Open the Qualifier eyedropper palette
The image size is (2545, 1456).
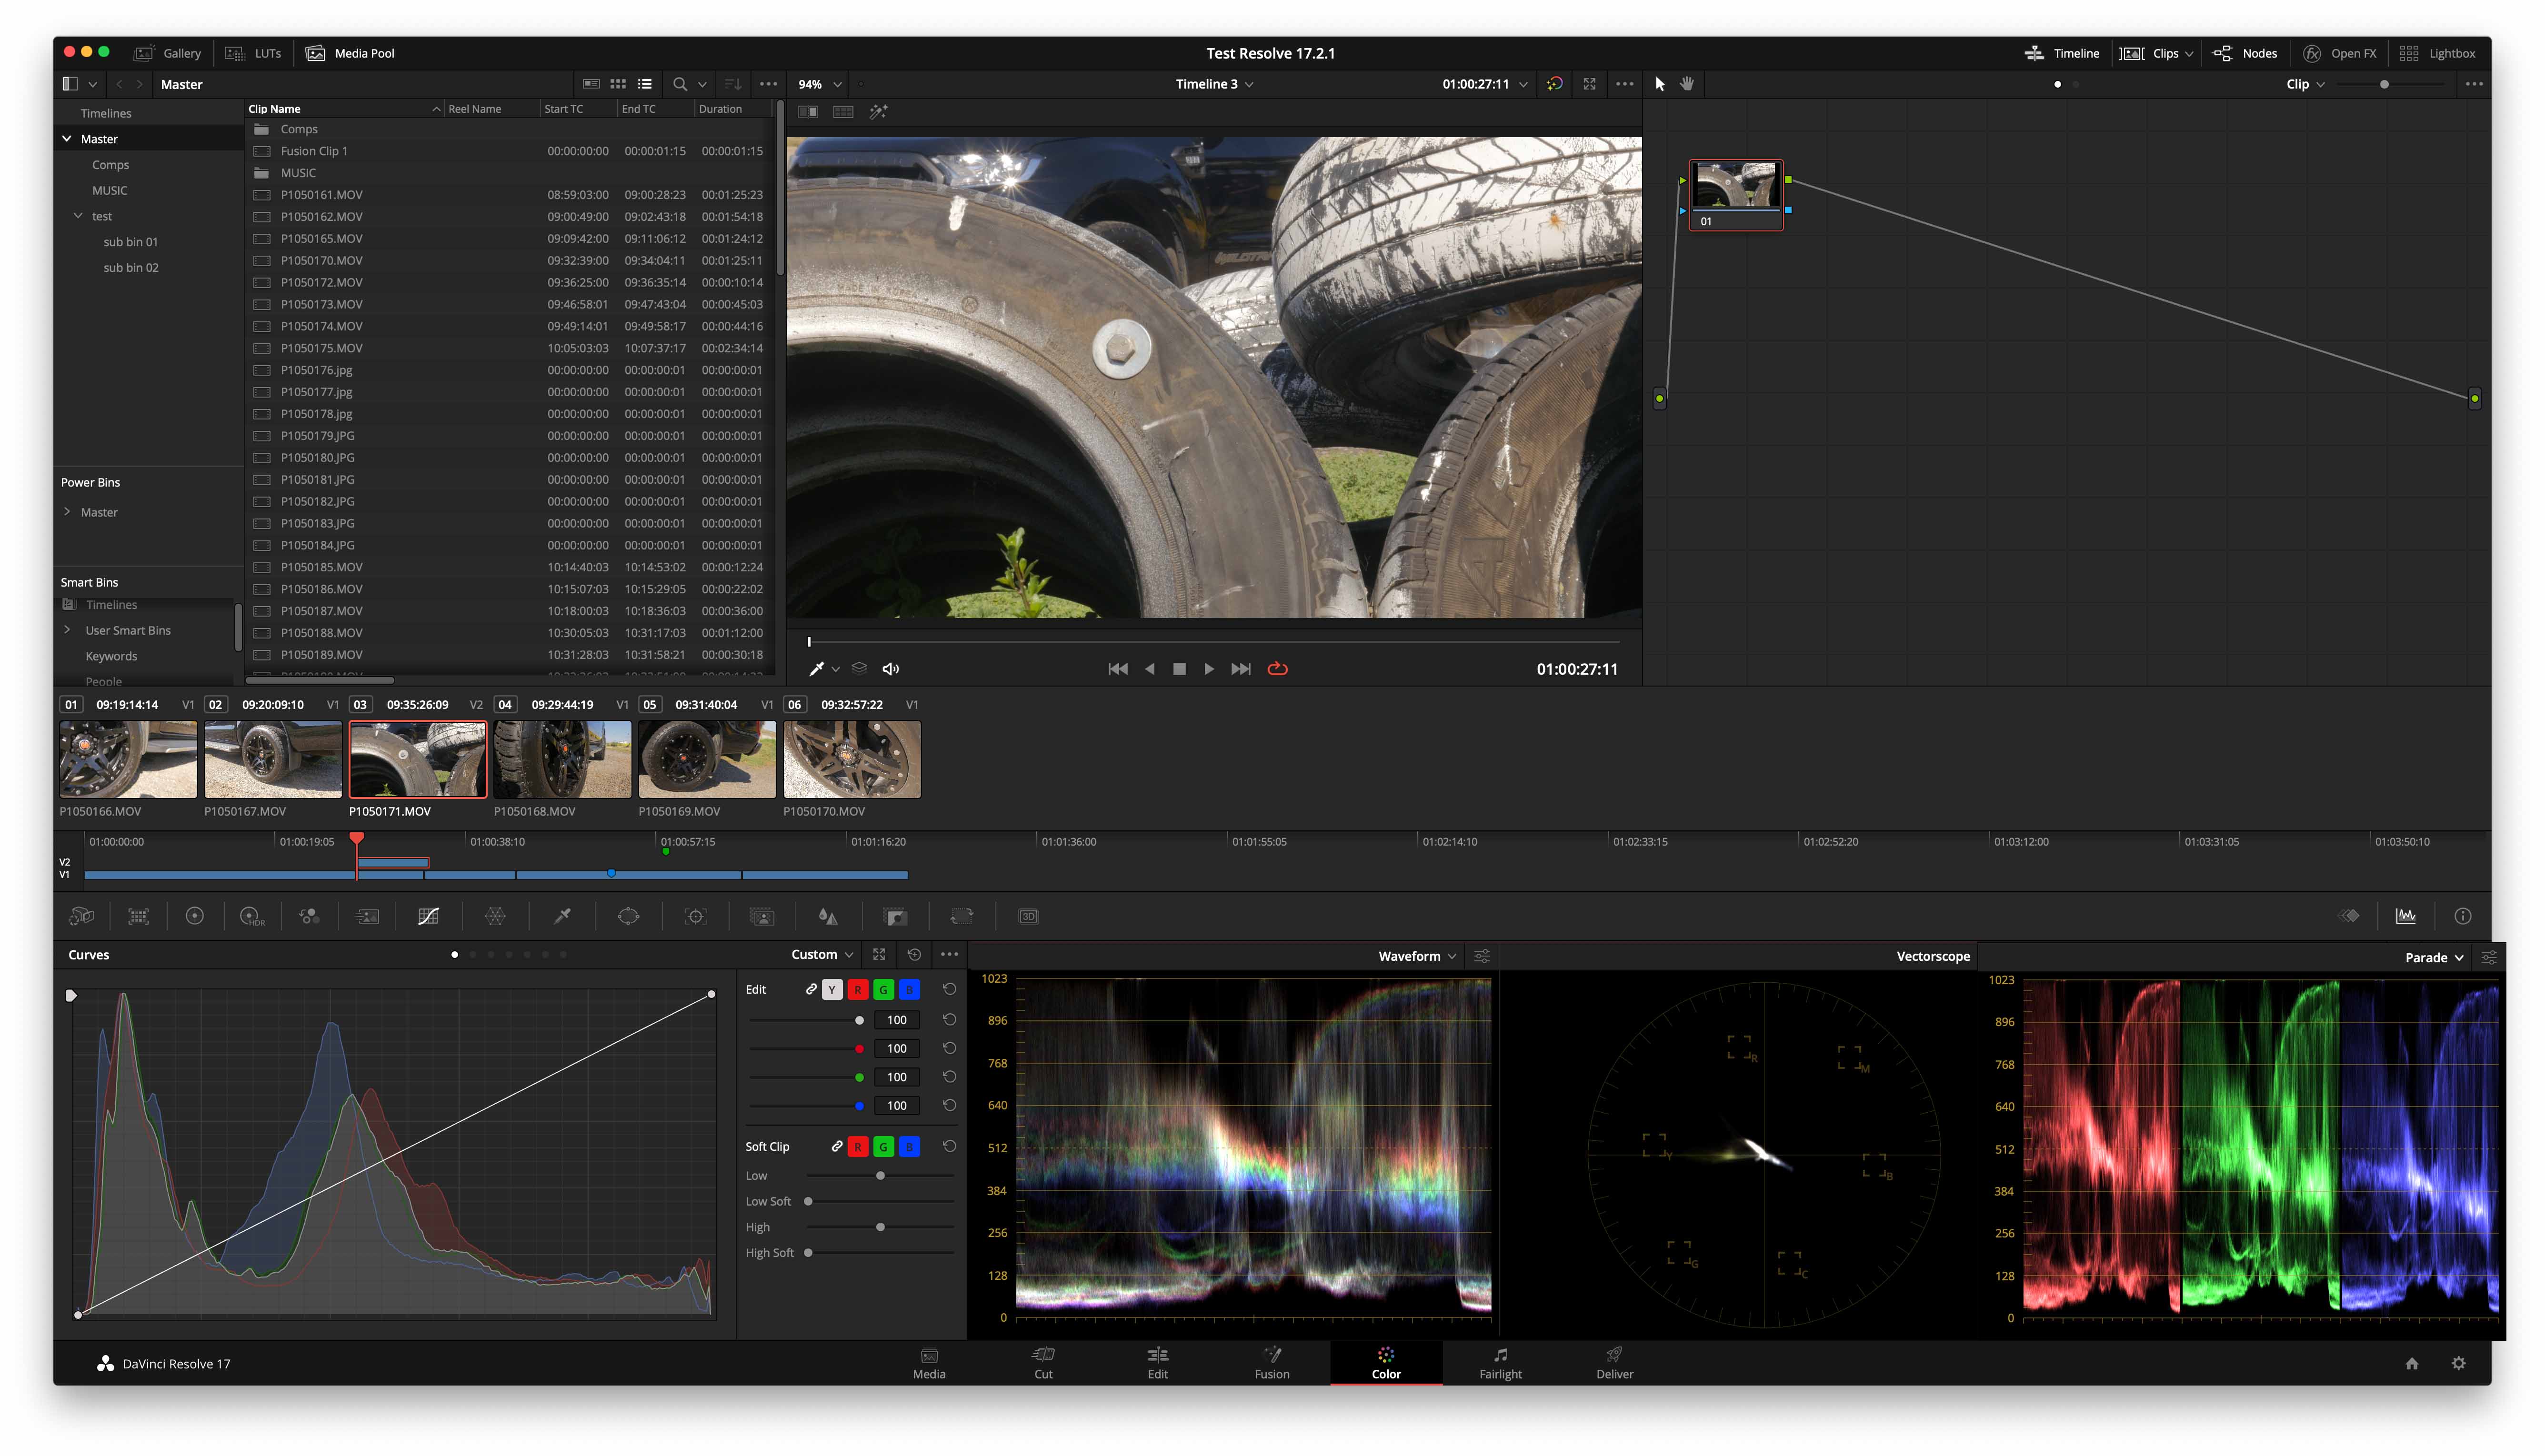pyautogui.click(x=562, y=916)
